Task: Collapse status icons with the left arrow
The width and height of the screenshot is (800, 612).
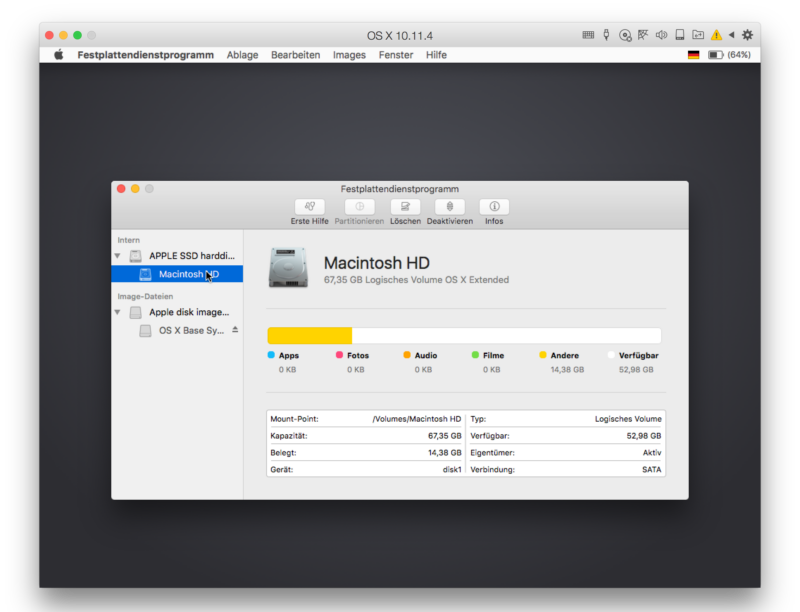Action: pos(732,35)
